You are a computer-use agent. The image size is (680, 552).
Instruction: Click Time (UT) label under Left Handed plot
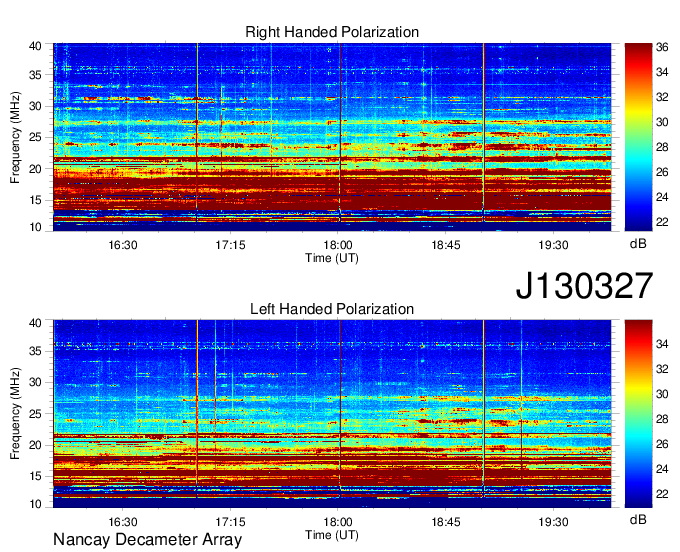[x=332, y=535]
